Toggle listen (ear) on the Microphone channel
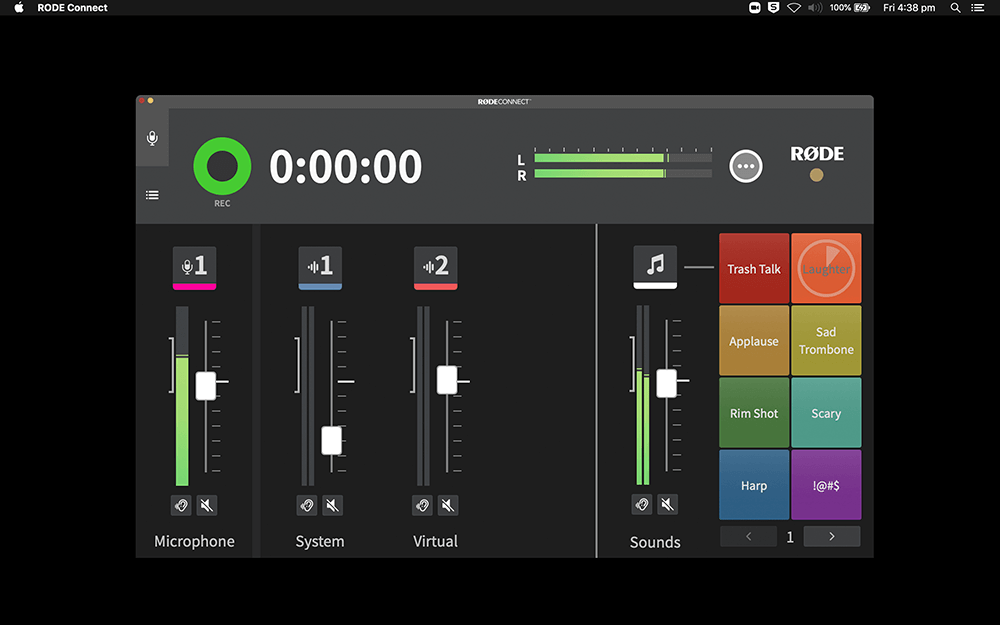 (181, 505)
